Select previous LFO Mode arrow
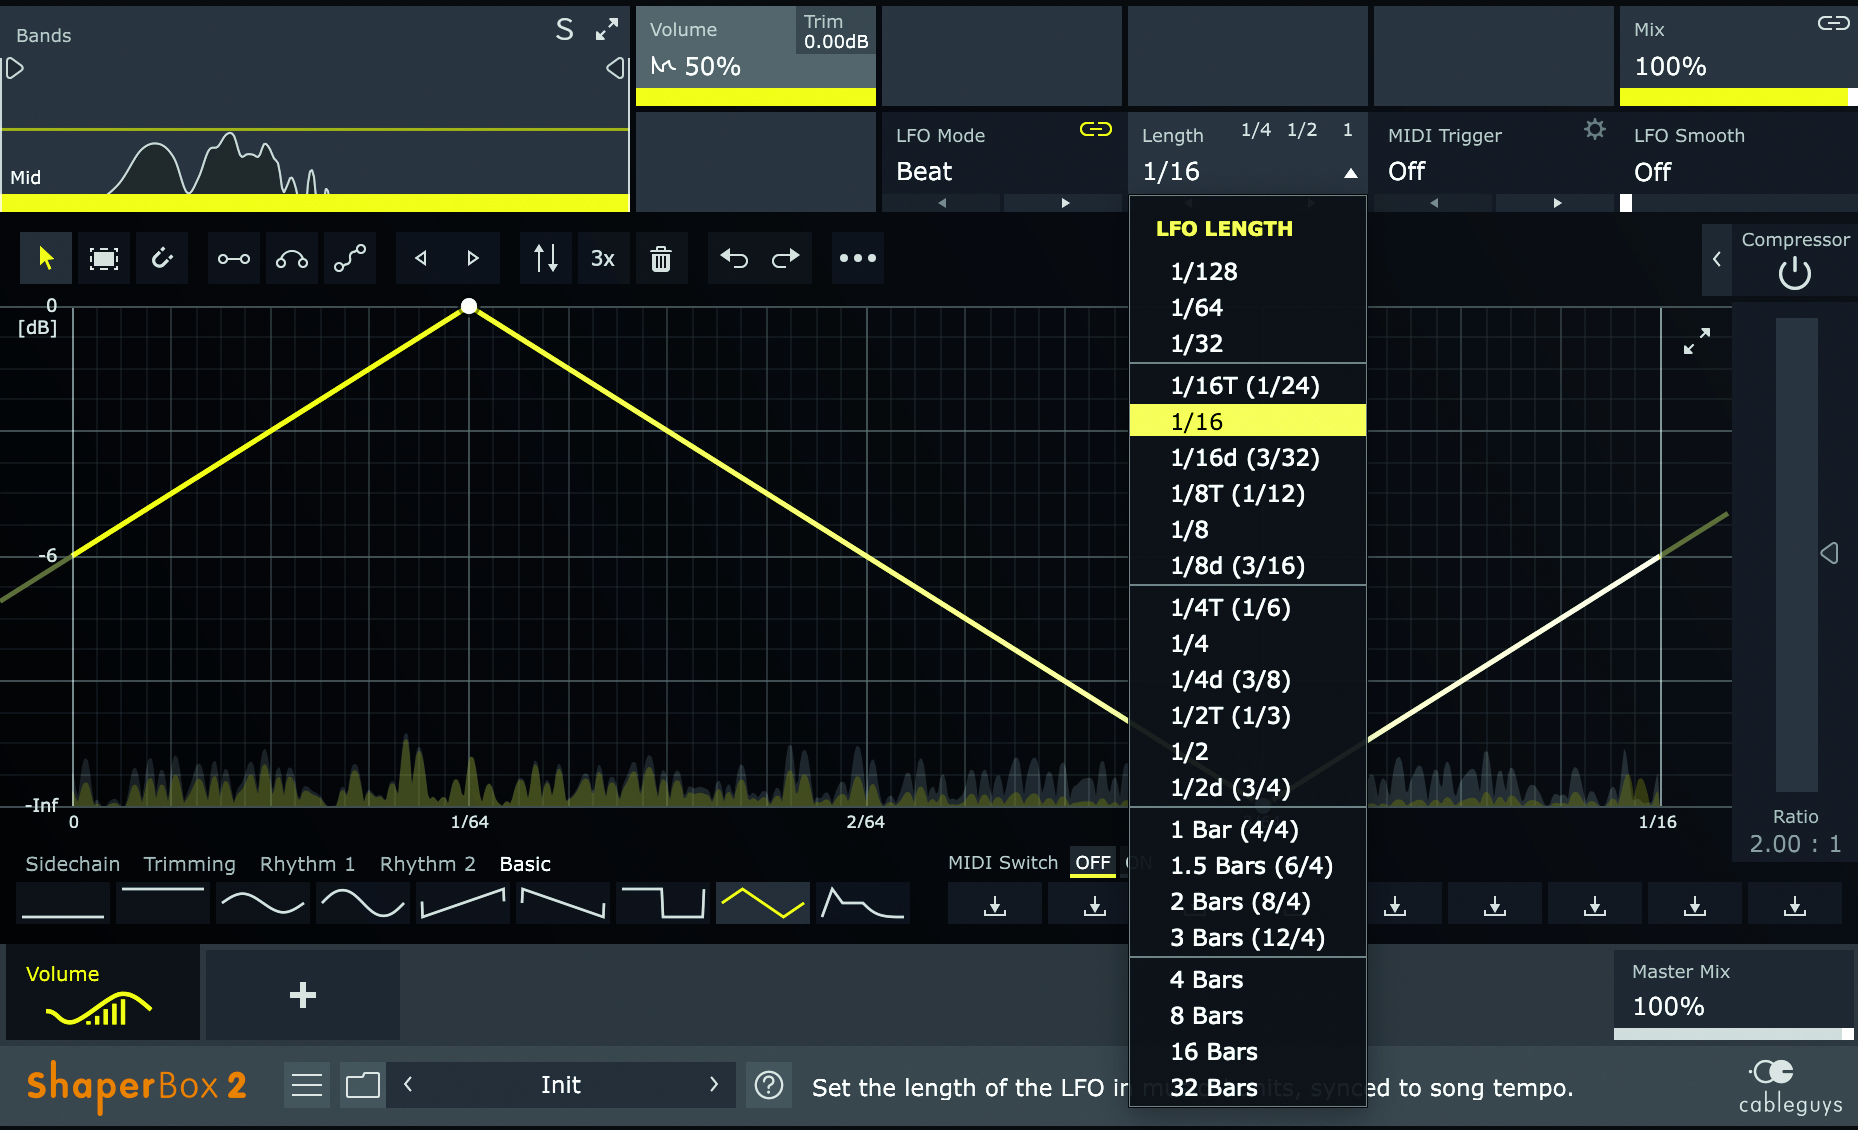The image size is (1858, 1130). click(x=942, y=203)
